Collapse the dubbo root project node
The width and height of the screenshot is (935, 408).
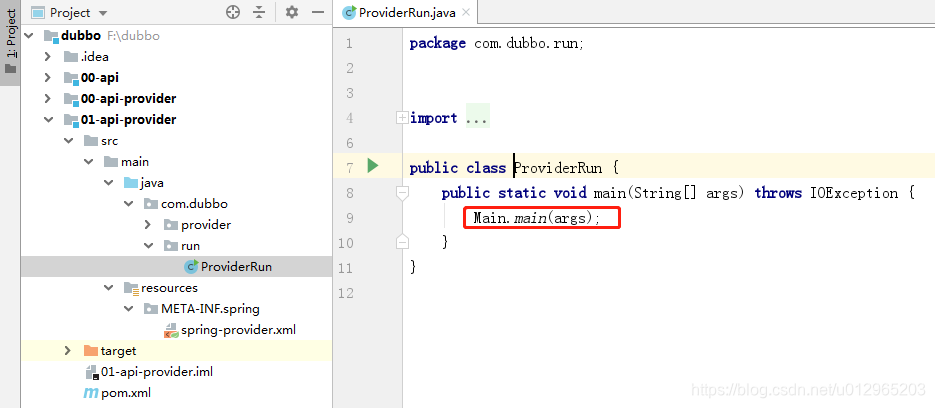(x=28, y=36)
